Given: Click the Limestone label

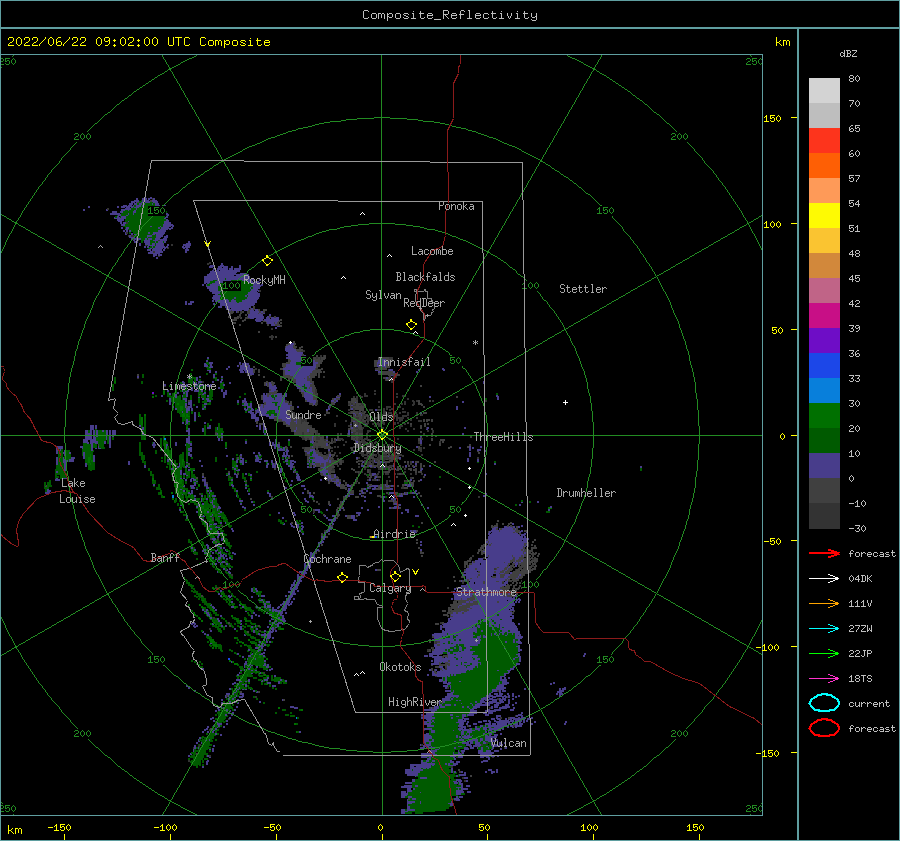Looking at the screenshot, I should tap(189, 386).
